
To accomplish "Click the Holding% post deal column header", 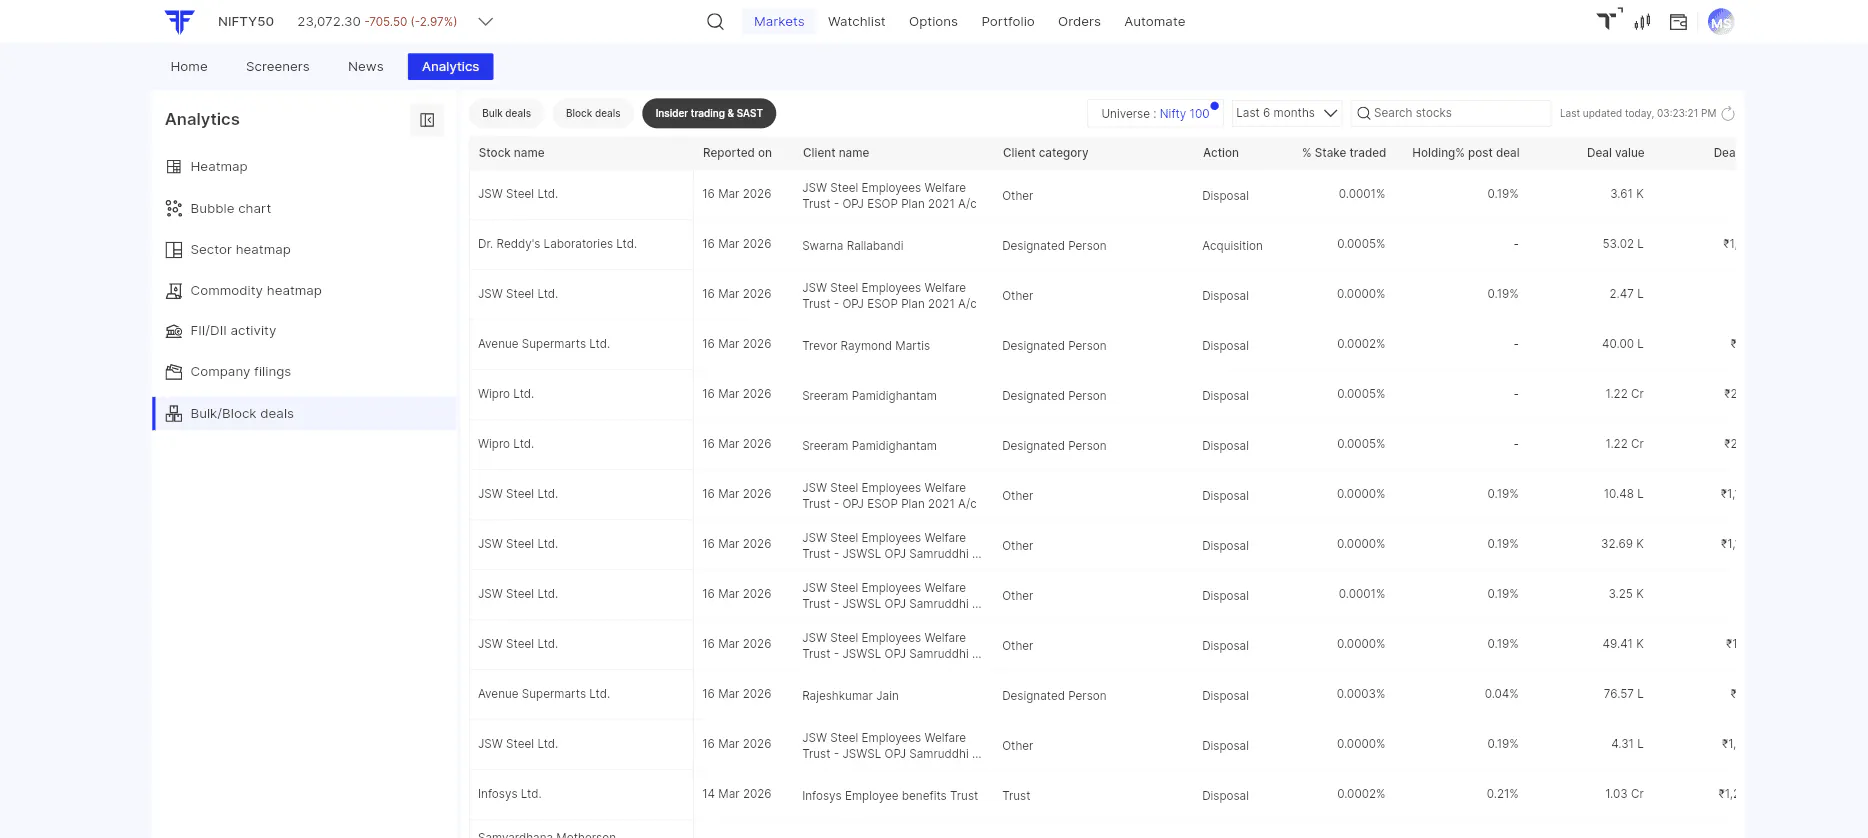I will point(1465,153).
